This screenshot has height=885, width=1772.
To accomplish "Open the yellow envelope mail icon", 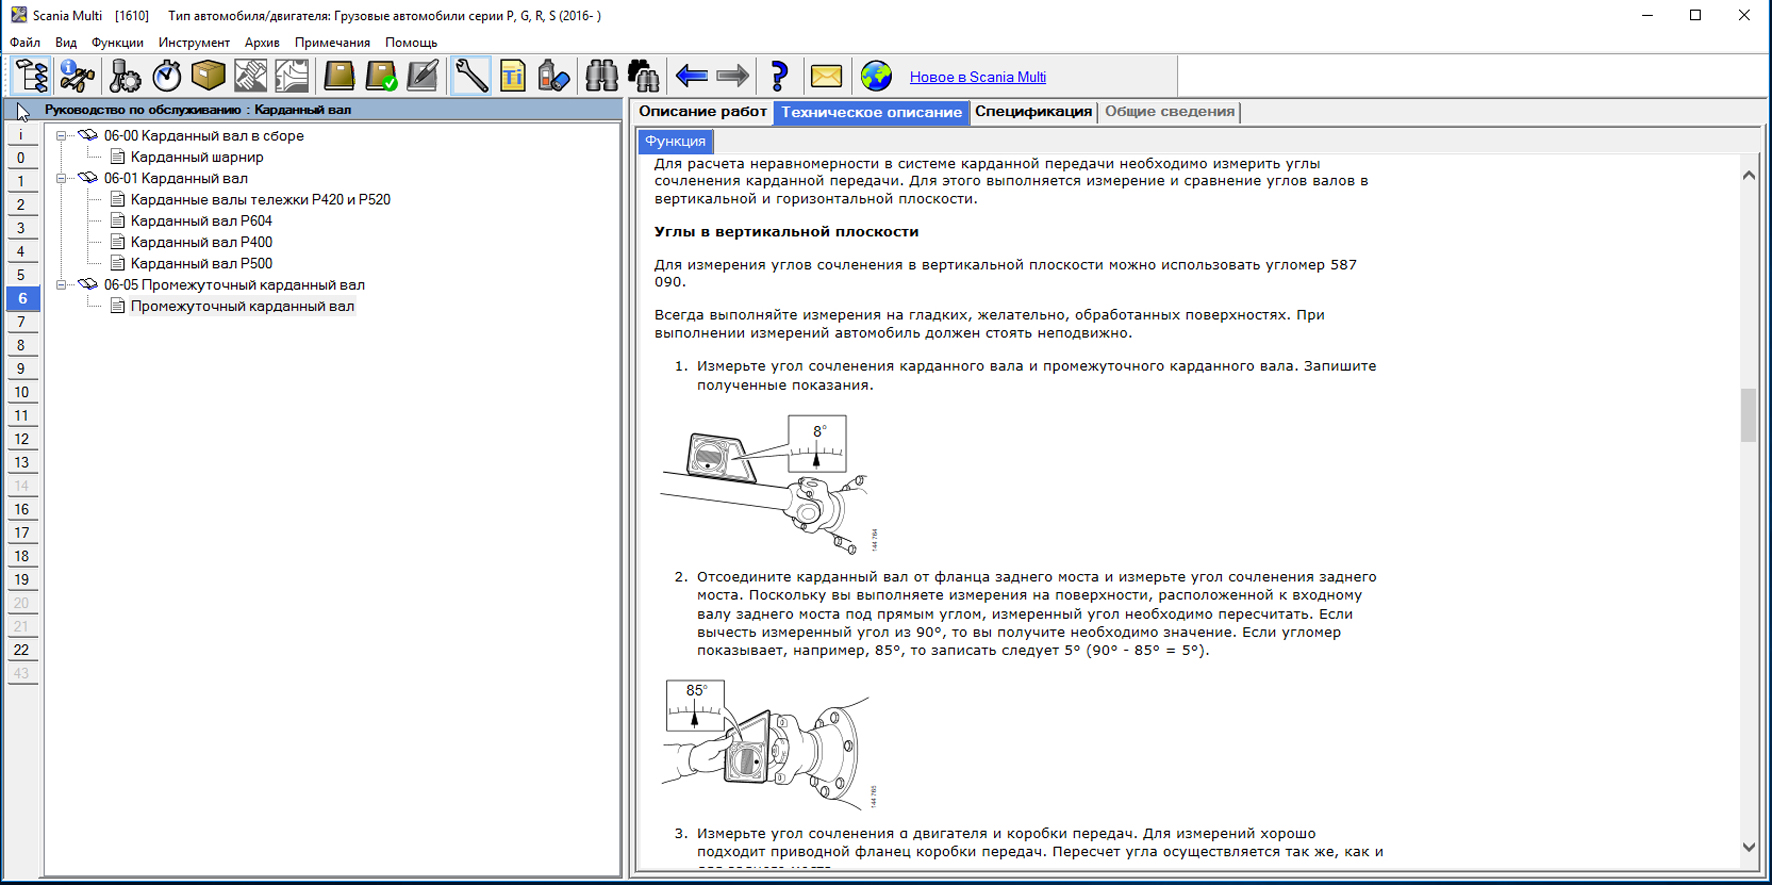I will click(x=826, y=76).
